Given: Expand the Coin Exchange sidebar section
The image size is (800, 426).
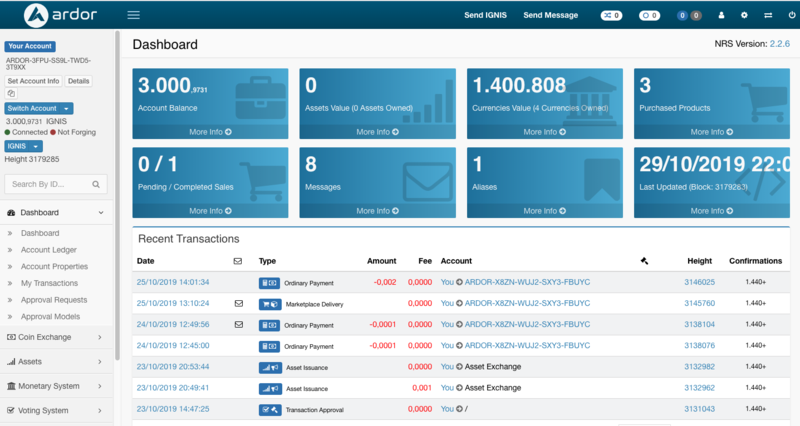Looking at the screenshot, I should pos(58,337).
